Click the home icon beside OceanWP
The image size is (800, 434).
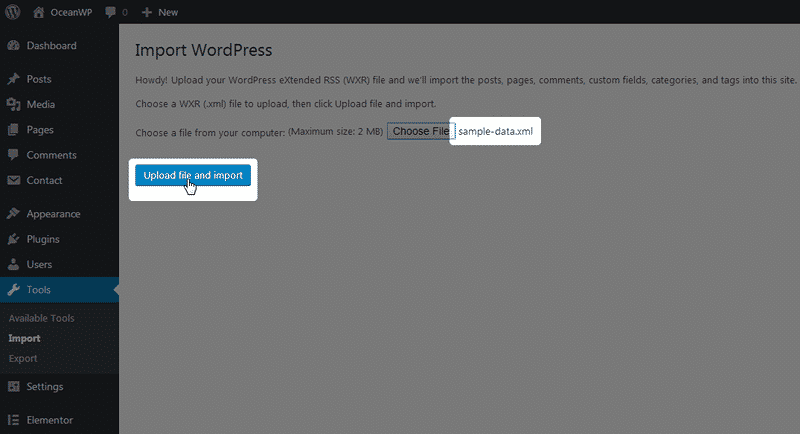tap(39, 12)
